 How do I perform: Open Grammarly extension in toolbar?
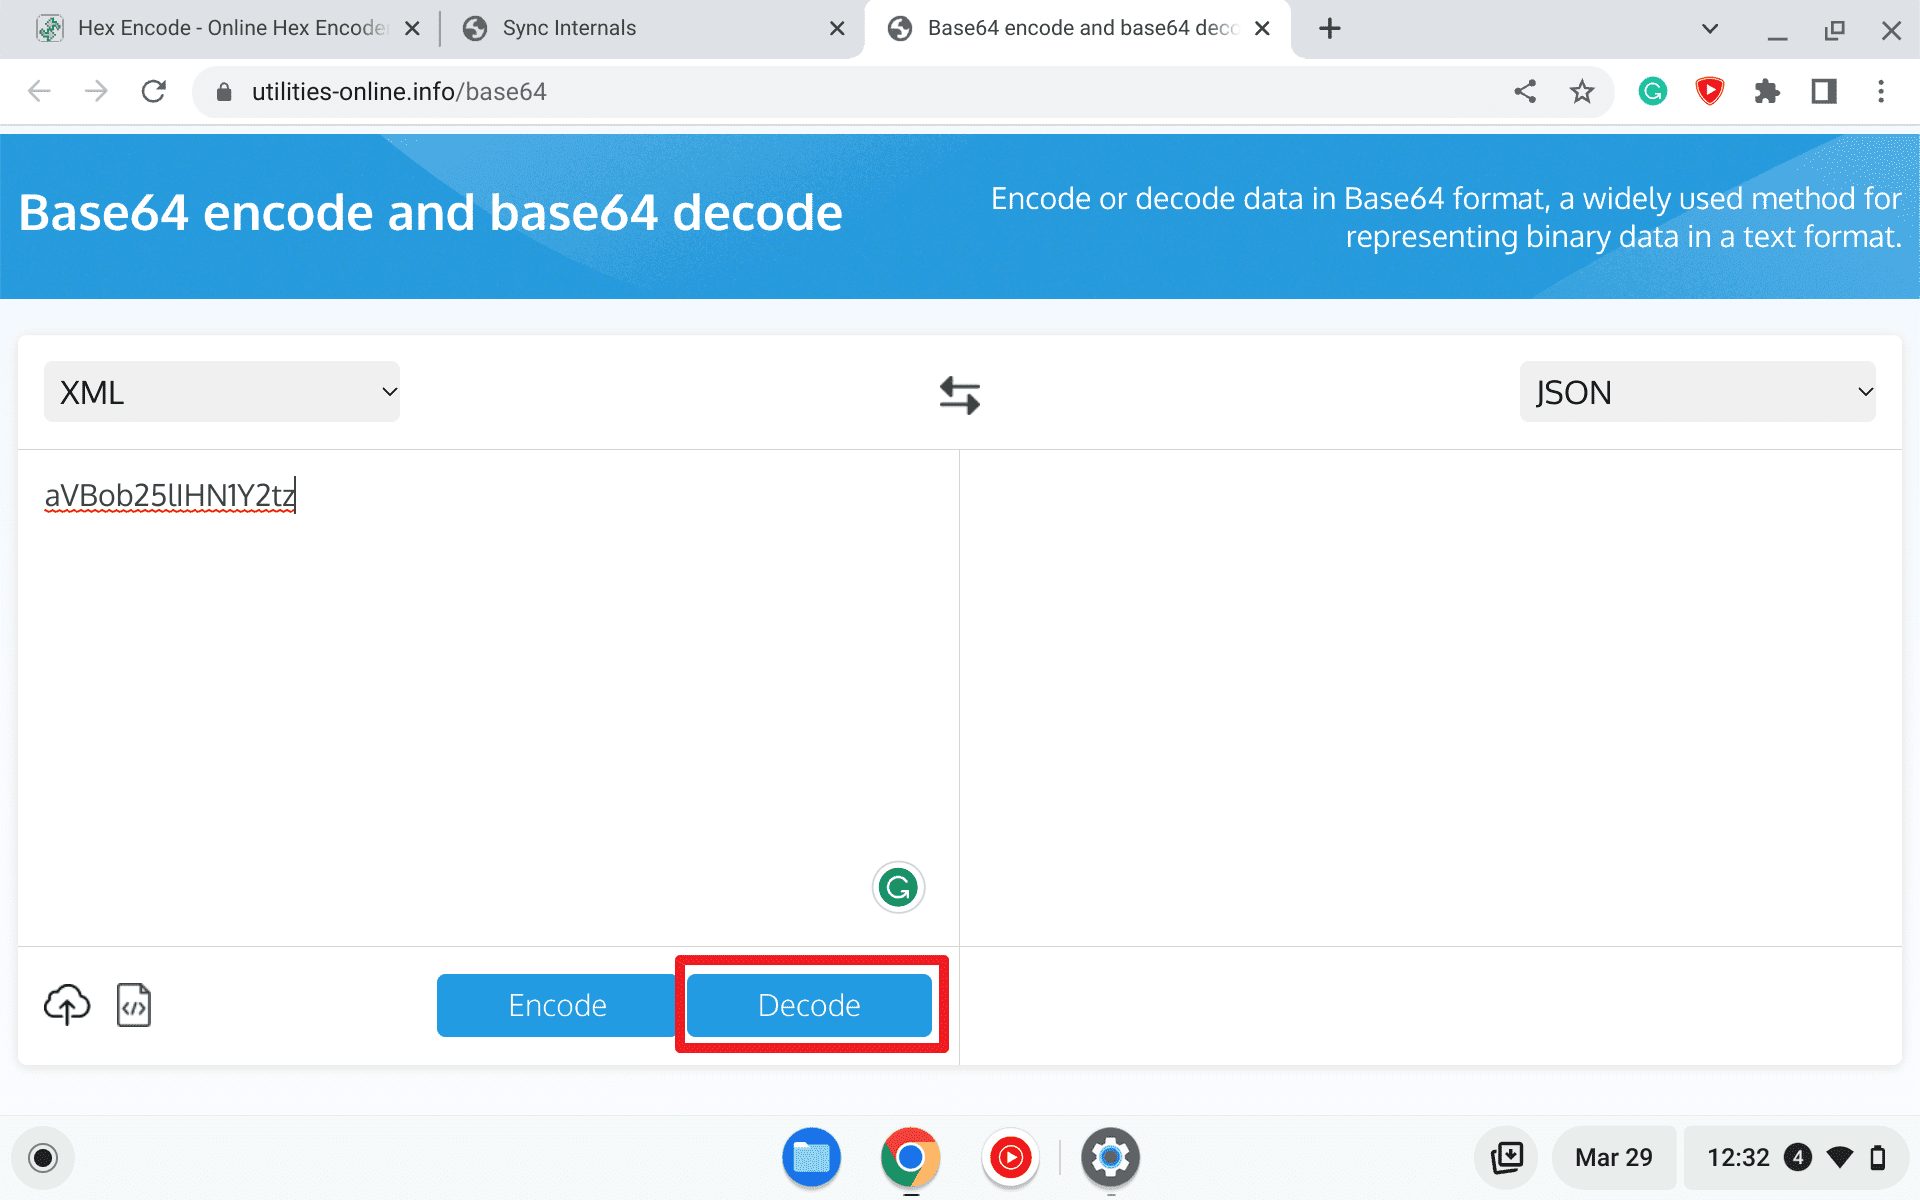pyautogui.click(x=1653, y=92)
